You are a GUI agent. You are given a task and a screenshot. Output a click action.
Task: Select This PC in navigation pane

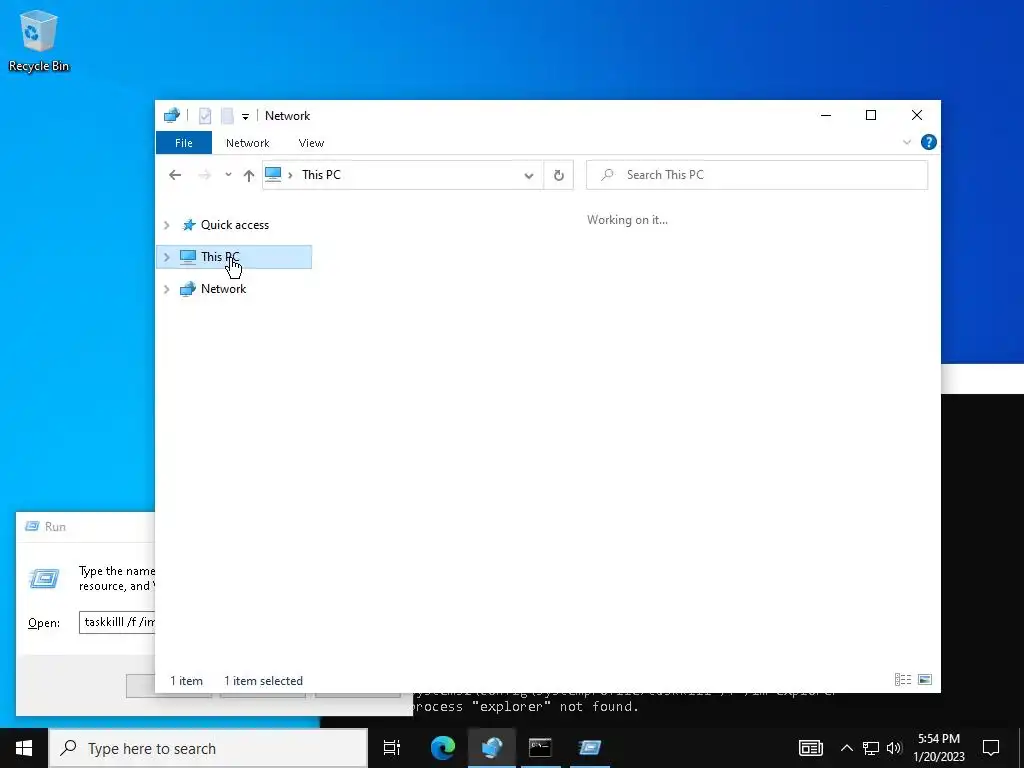234,257
